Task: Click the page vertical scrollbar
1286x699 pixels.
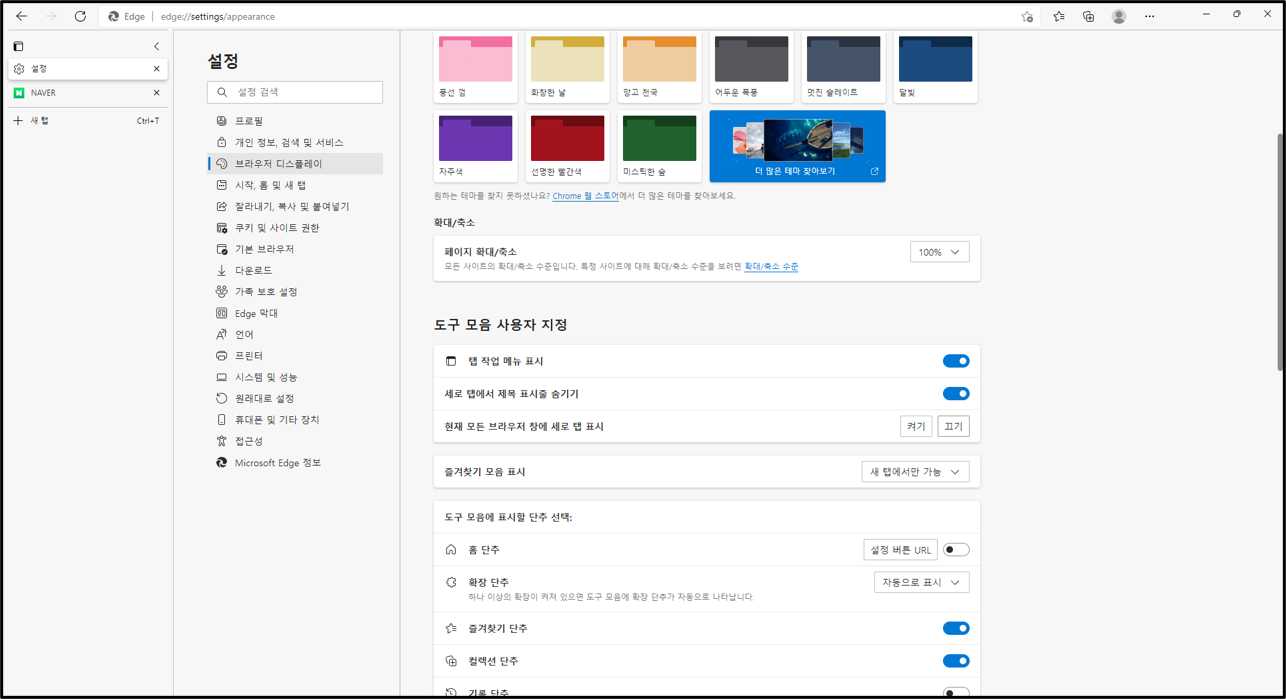Action: [x=1280, y=250]
